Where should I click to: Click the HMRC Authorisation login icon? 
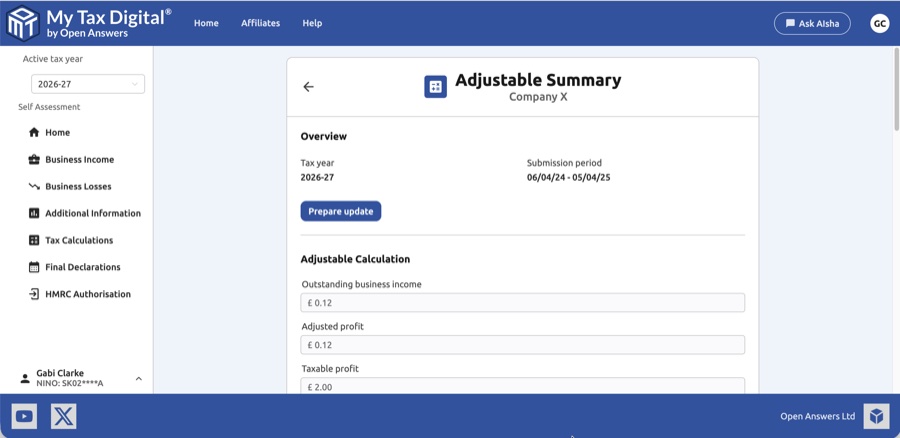tap(34, 294)
